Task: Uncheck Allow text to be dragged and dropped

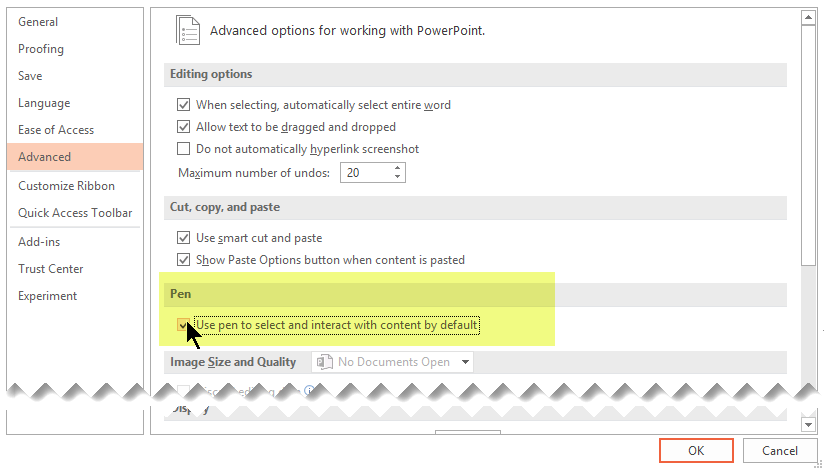Action: tap(183, 127)
